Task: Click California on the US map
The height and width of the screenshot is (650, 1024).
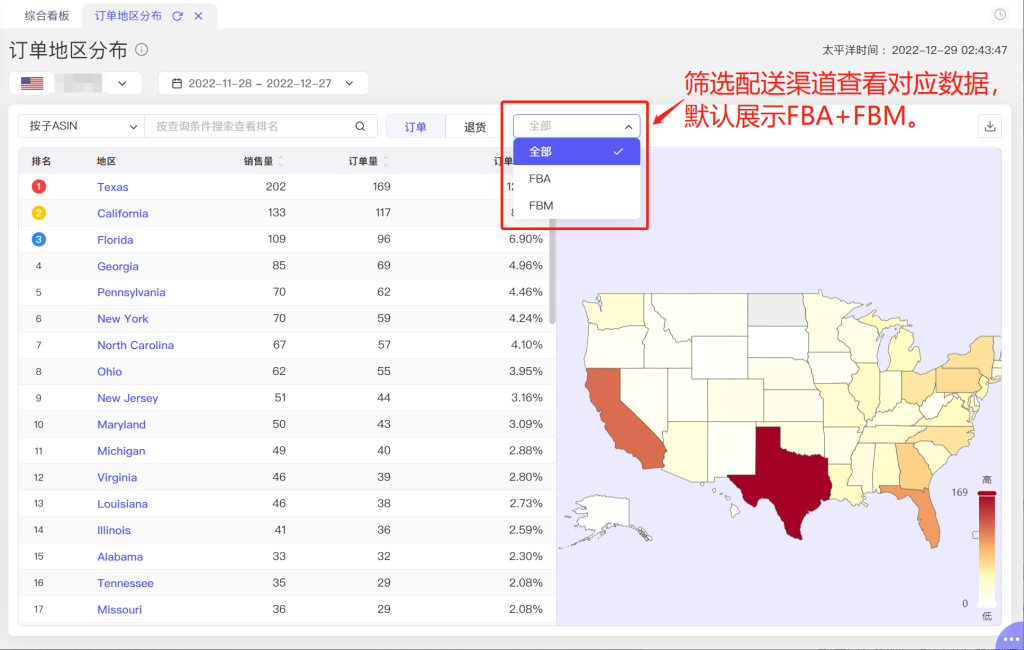Action: click(620, 418)
